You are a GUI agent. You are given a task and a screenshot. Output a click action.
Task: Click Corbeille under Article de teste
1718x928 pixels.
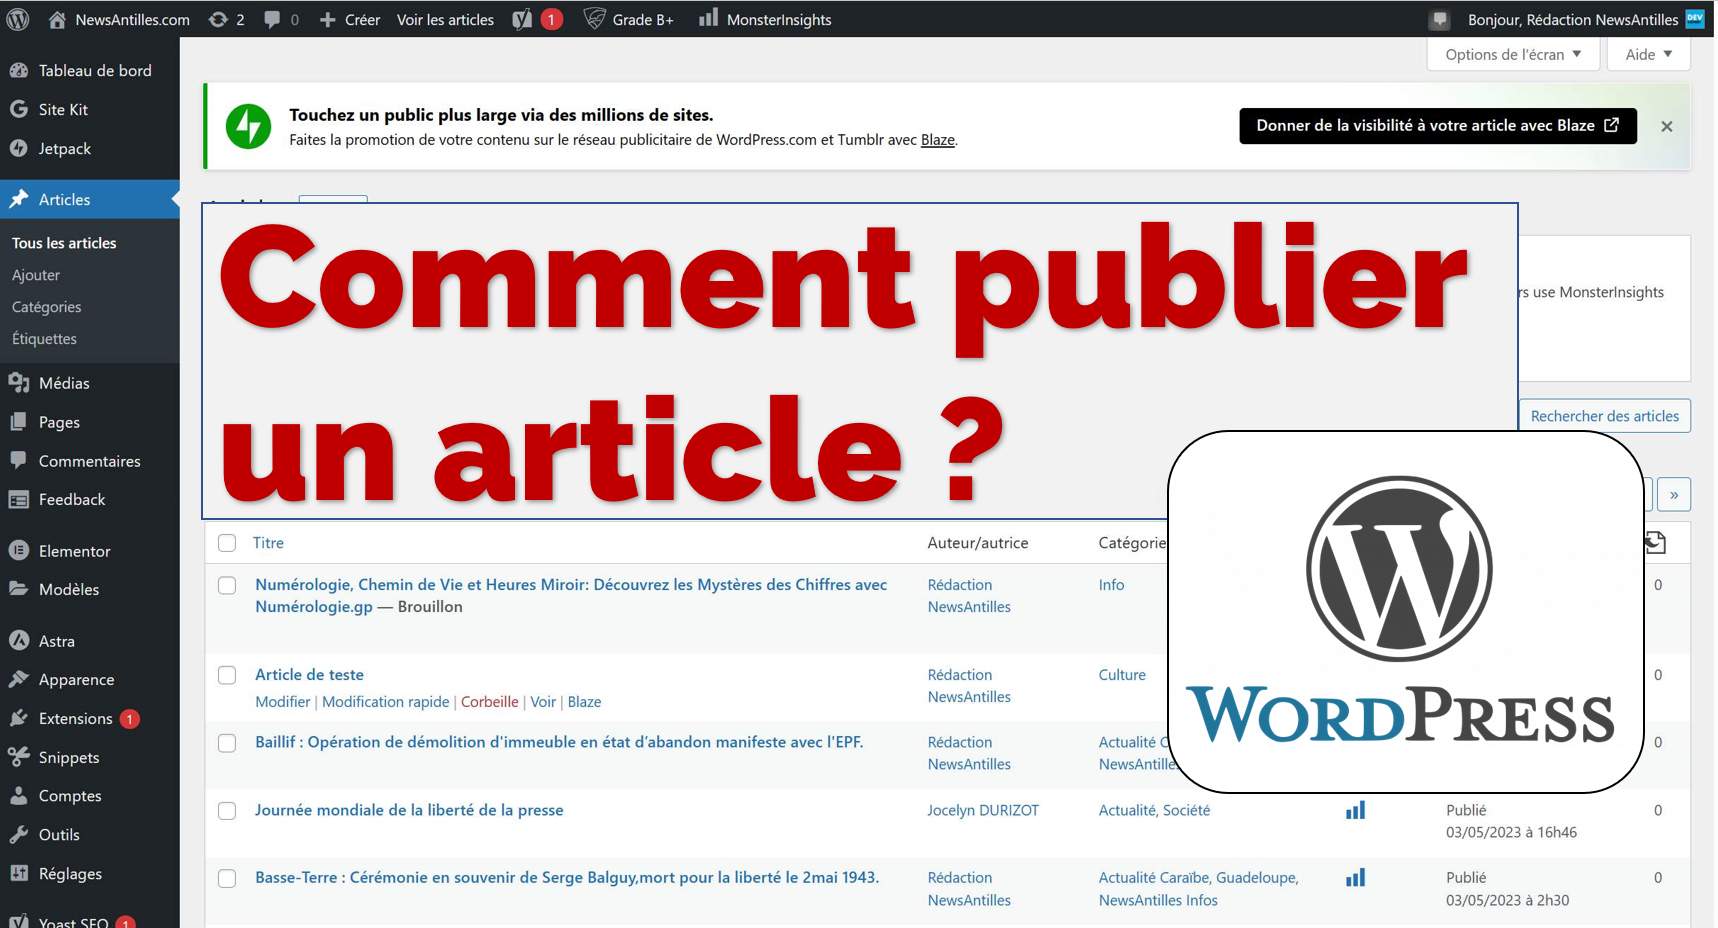[490, 702]
